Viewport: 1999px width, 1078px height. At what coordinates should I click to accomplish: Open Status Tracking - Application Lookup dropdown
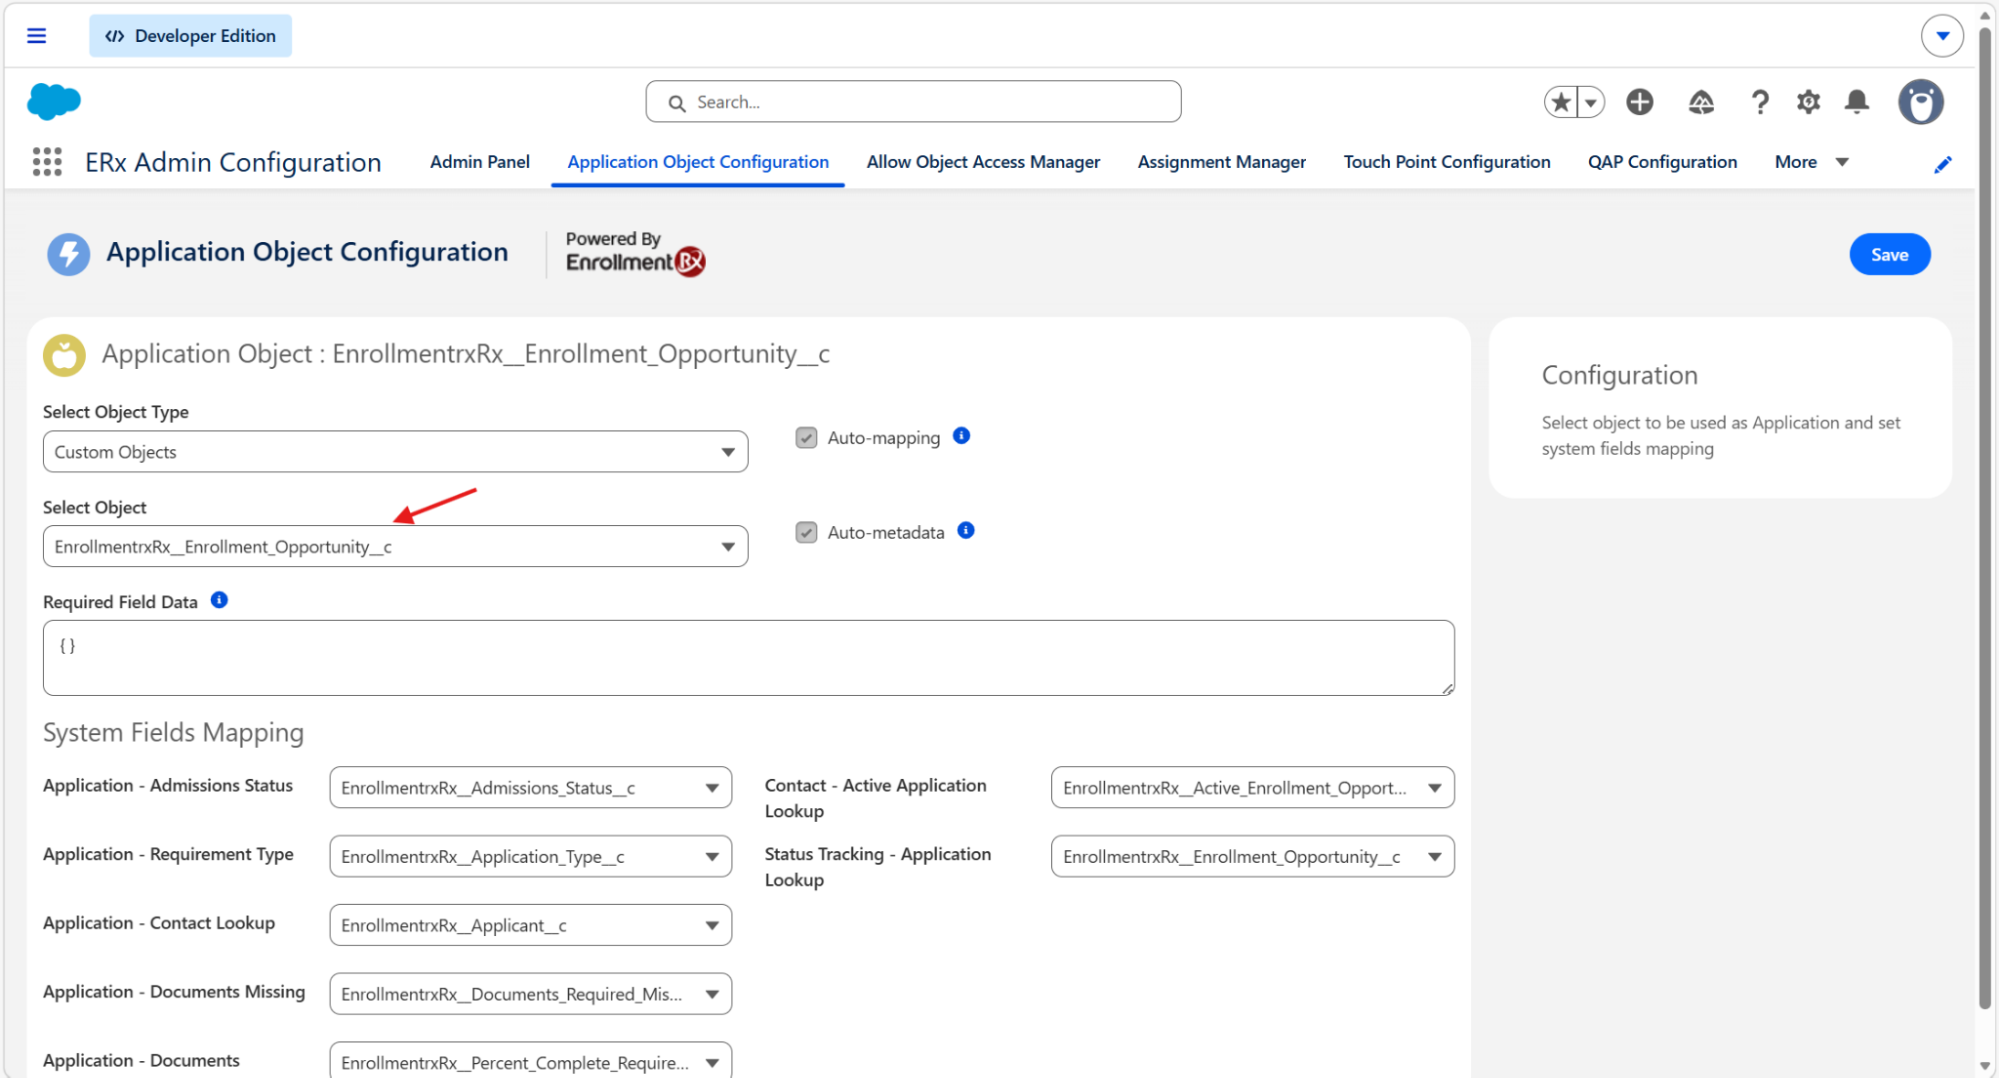pos(1253,857)
